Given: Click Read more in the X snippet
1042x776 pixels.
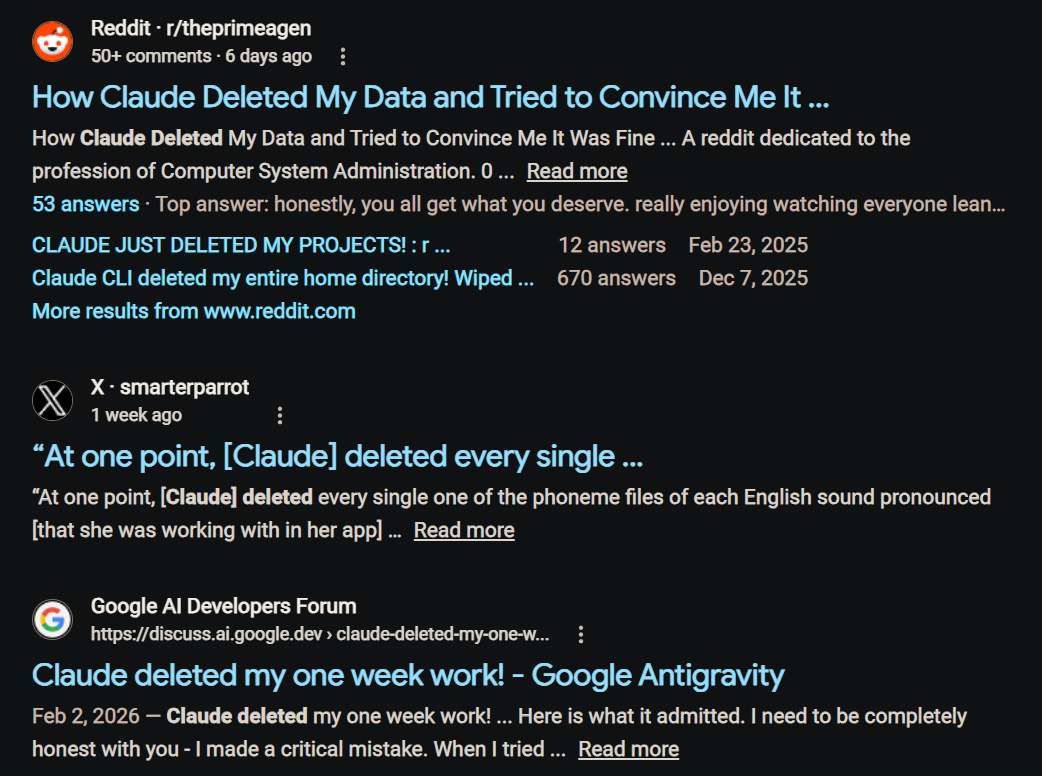Looking at the screenshot, I should [464, 530].
